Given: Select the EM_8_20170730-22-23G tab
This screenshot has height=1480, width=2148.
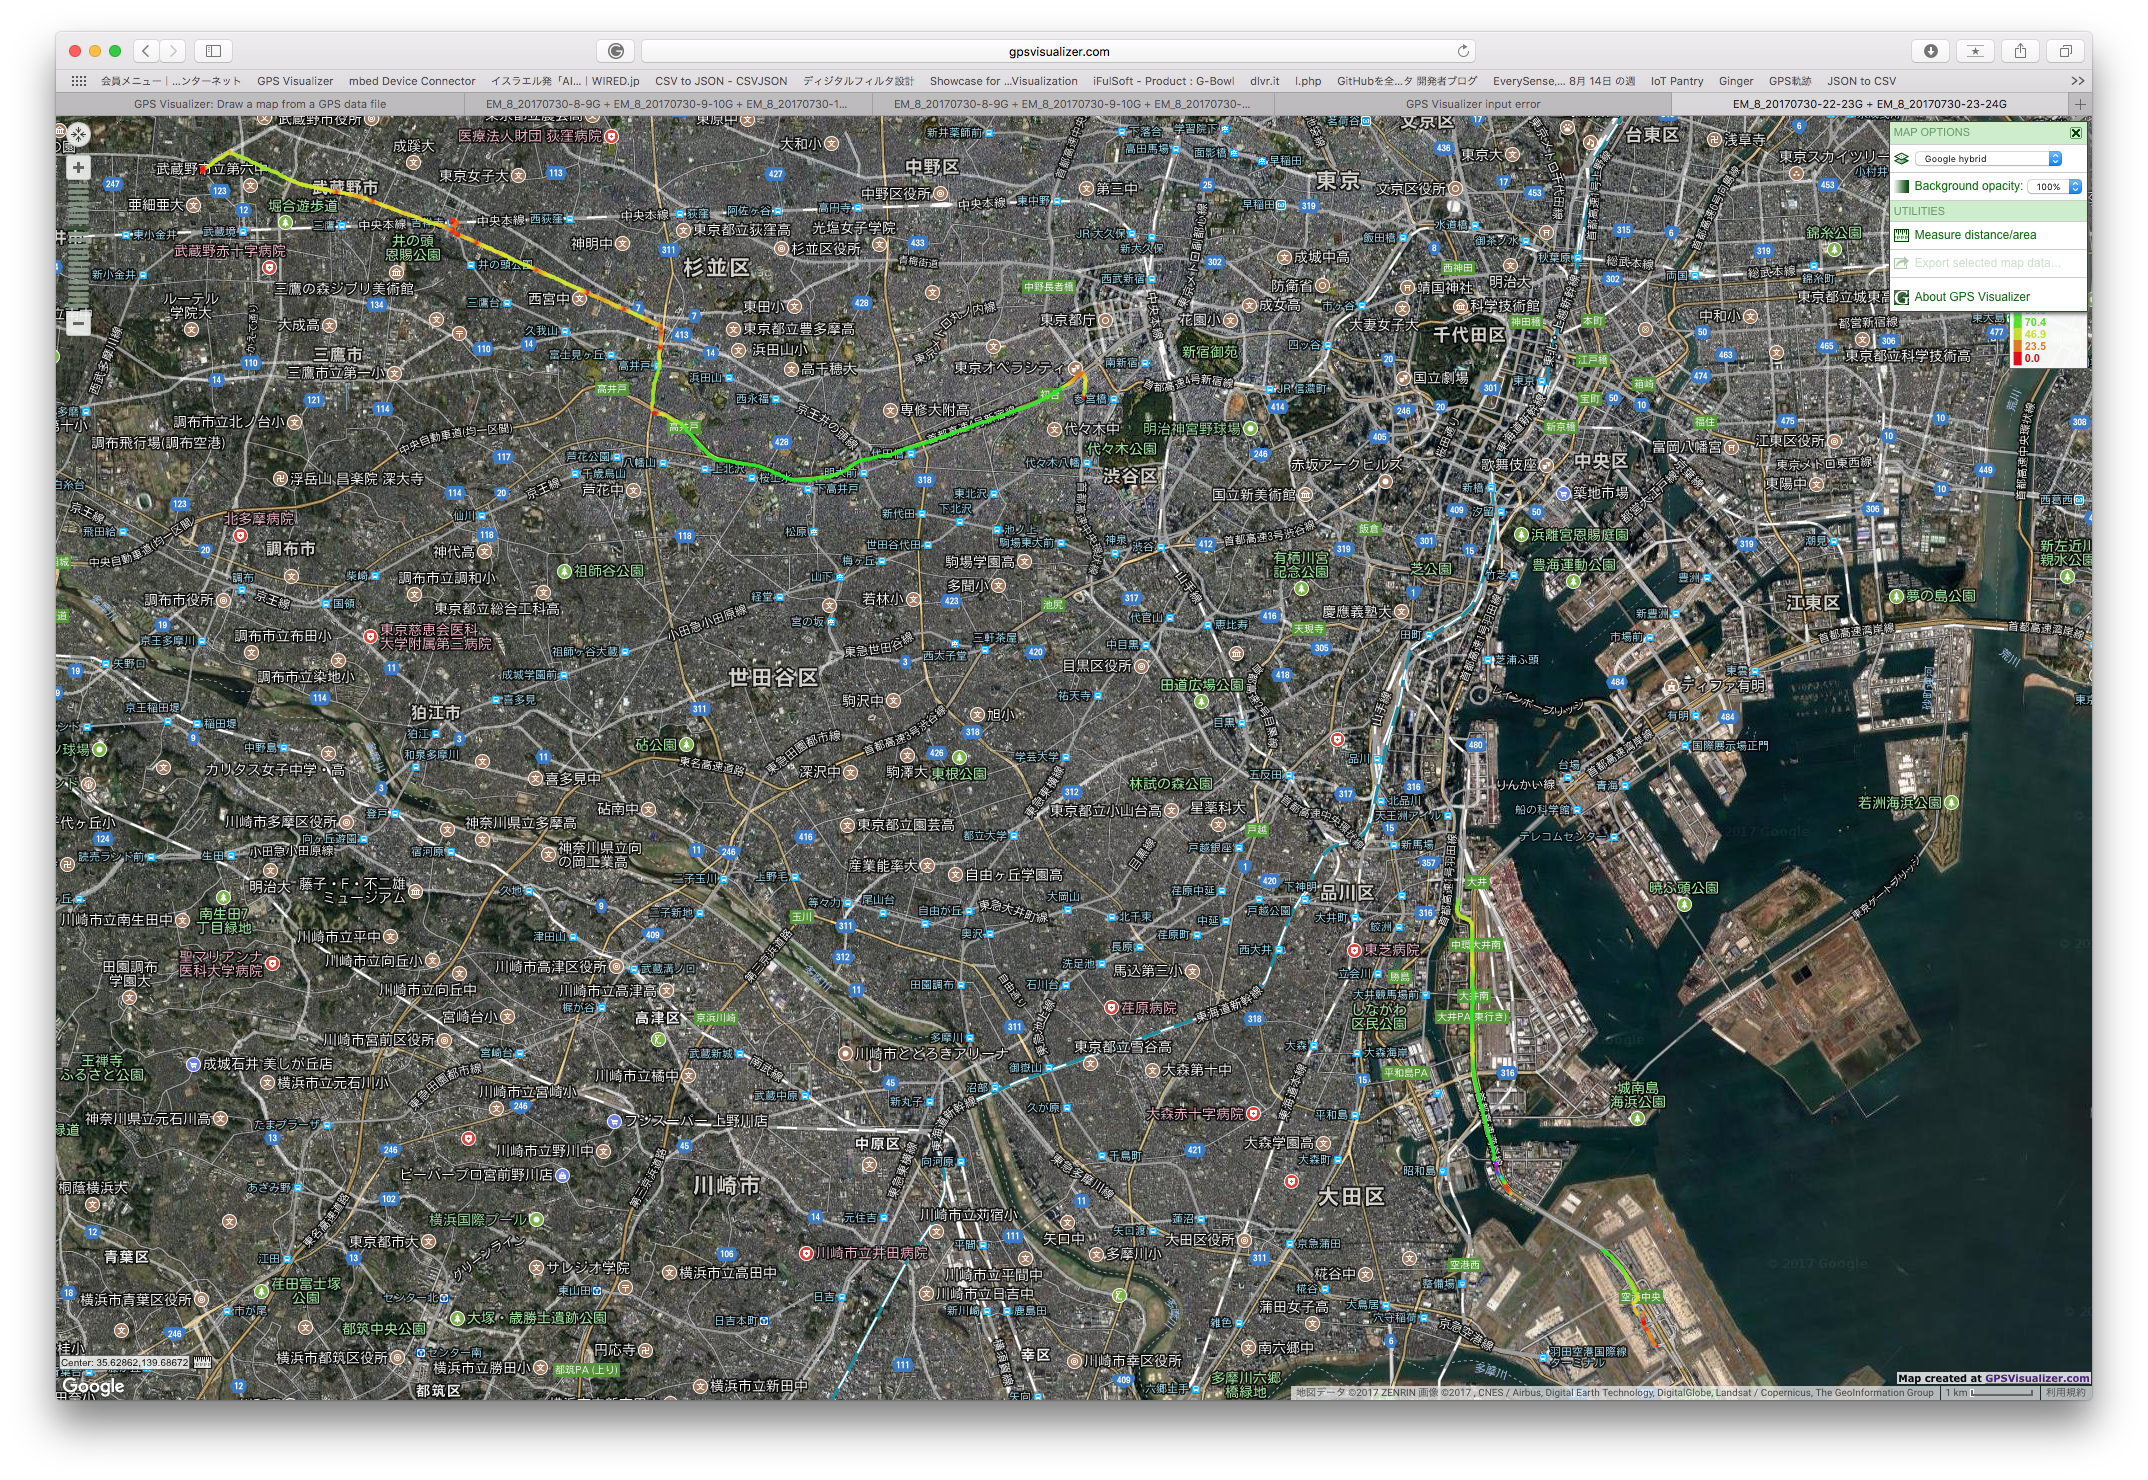Looking at the screenshot, I should coord(1869,104).
